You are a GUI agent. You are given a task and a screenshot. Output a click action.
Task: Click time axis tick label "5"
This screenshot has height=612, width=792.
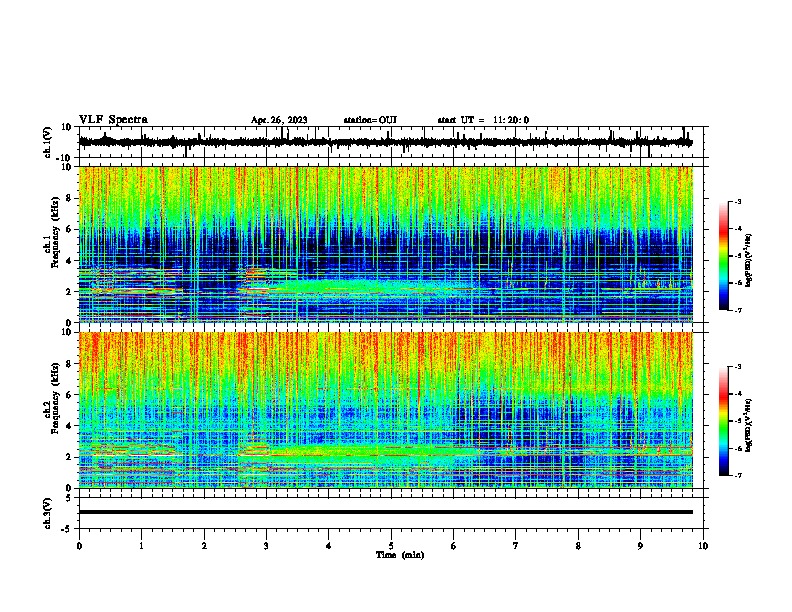coord(391,546)
